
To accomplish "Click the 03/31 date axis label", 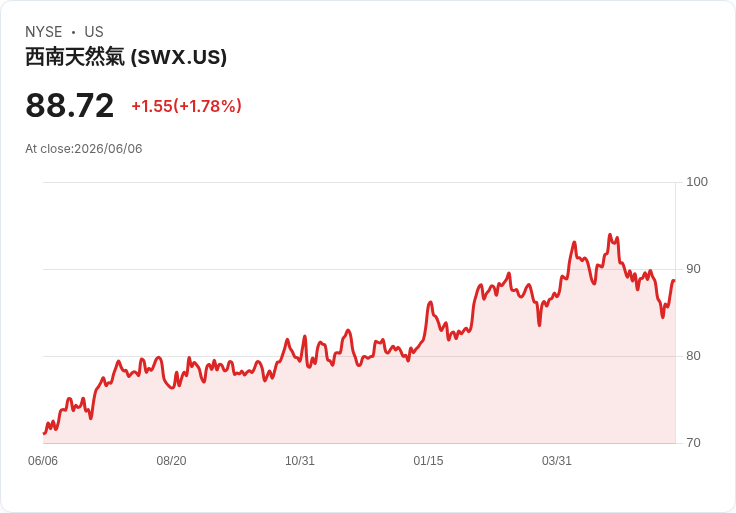I will (x=557, y=460).
